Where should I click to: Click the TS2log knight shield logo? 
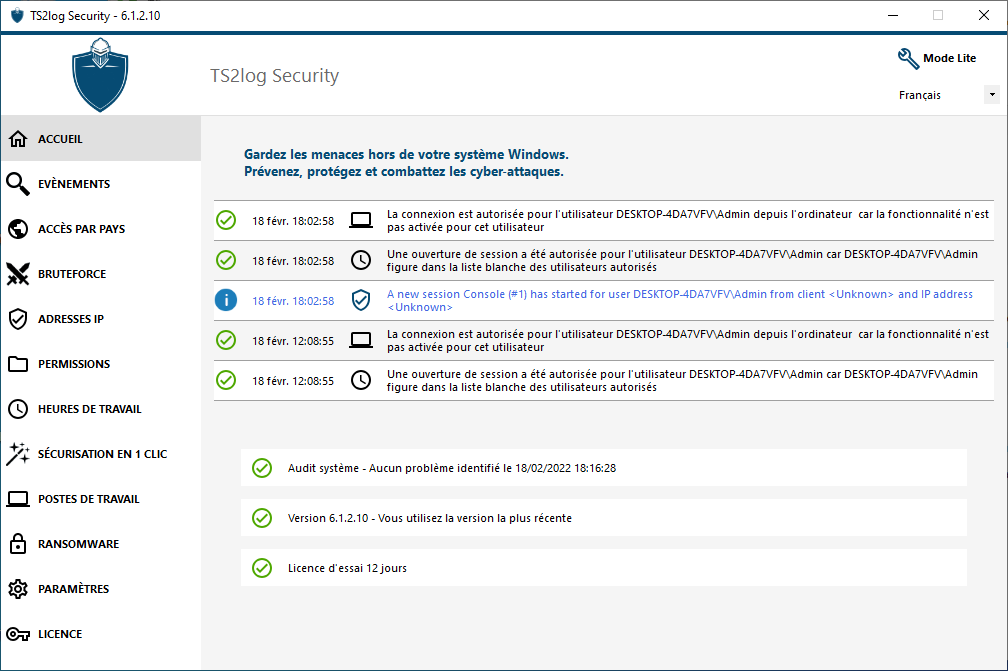[100, 75]
